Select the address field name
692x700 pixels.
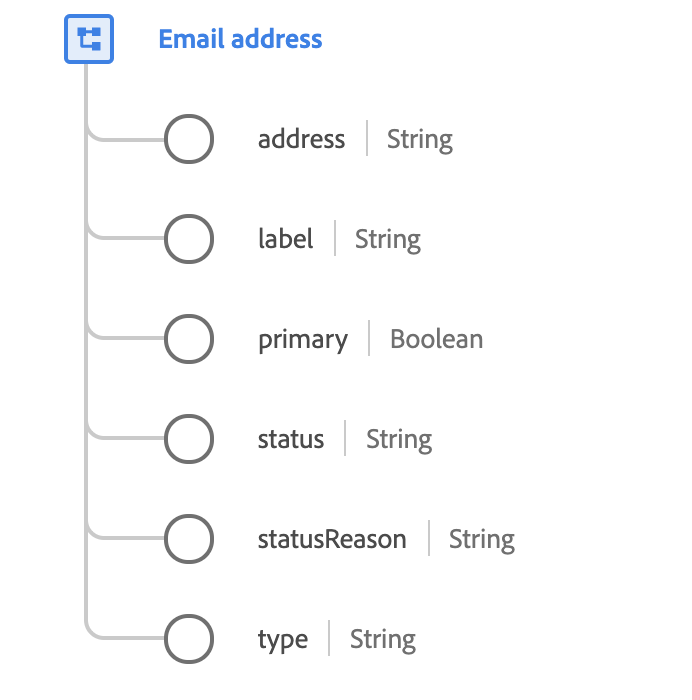pos(301,139)
